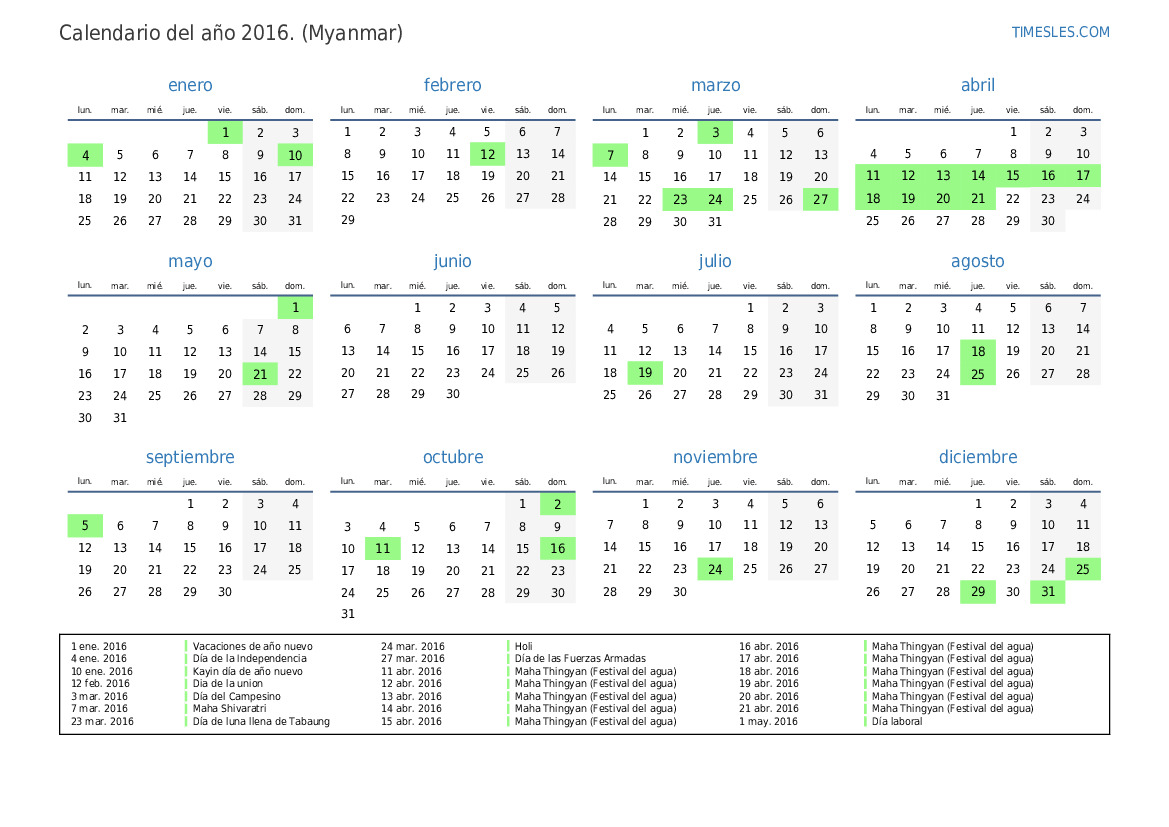Click highlighted day 10 in enero
The width and height of the screenshot is (1169, 827).
click(x=295, y=155)
